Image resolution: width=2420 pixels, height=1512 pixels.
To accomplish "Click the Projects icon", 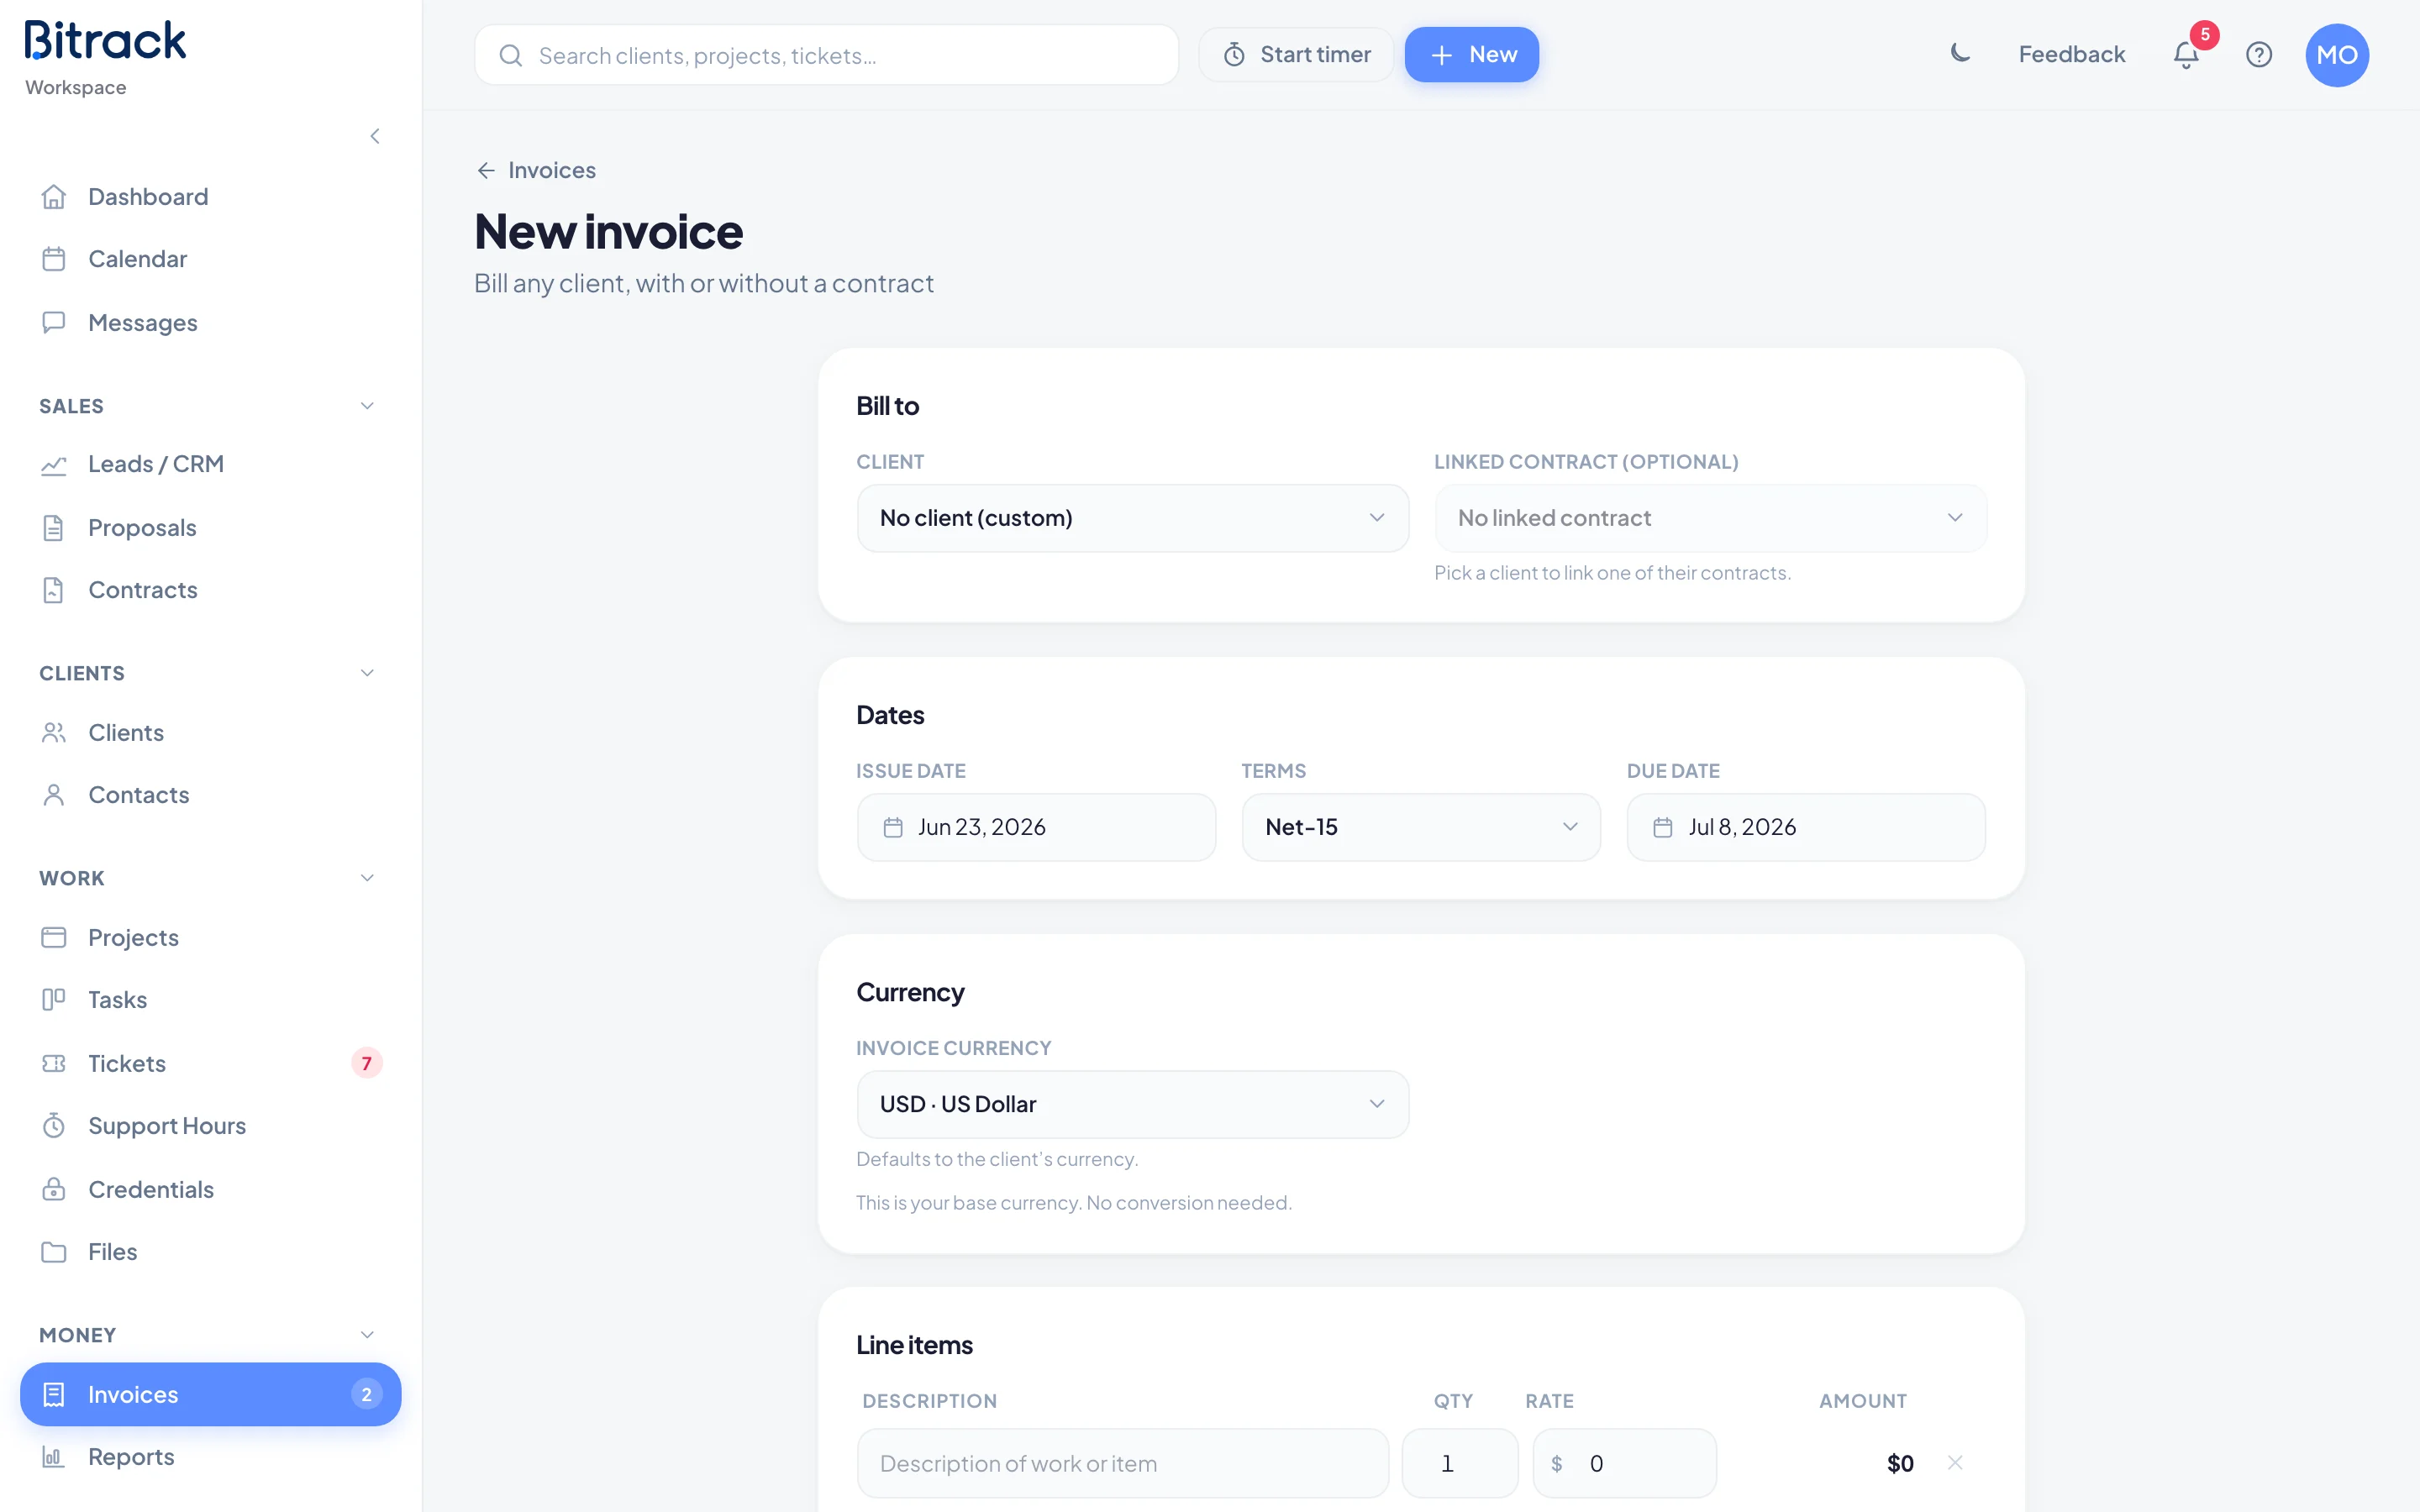I will click(54, 937).
